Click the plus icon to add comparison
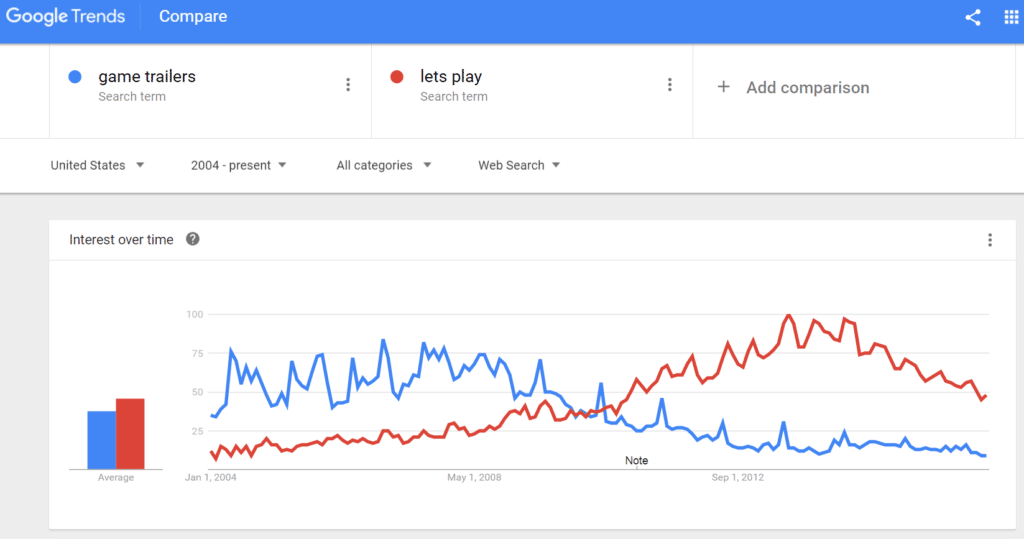 coord(724,87)
